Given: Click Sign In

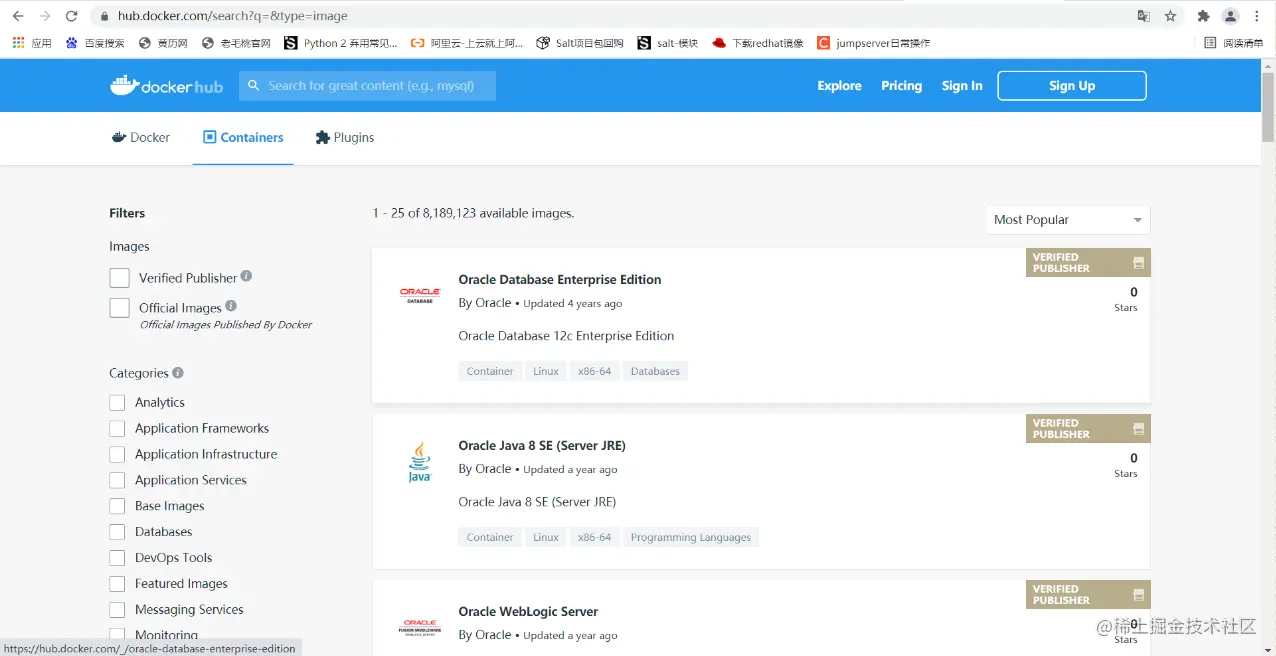Looking at the screenshot, I should point(962,86).
